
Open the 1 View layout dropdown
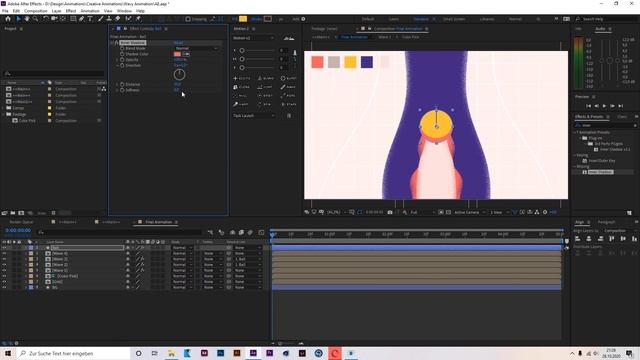499,212
